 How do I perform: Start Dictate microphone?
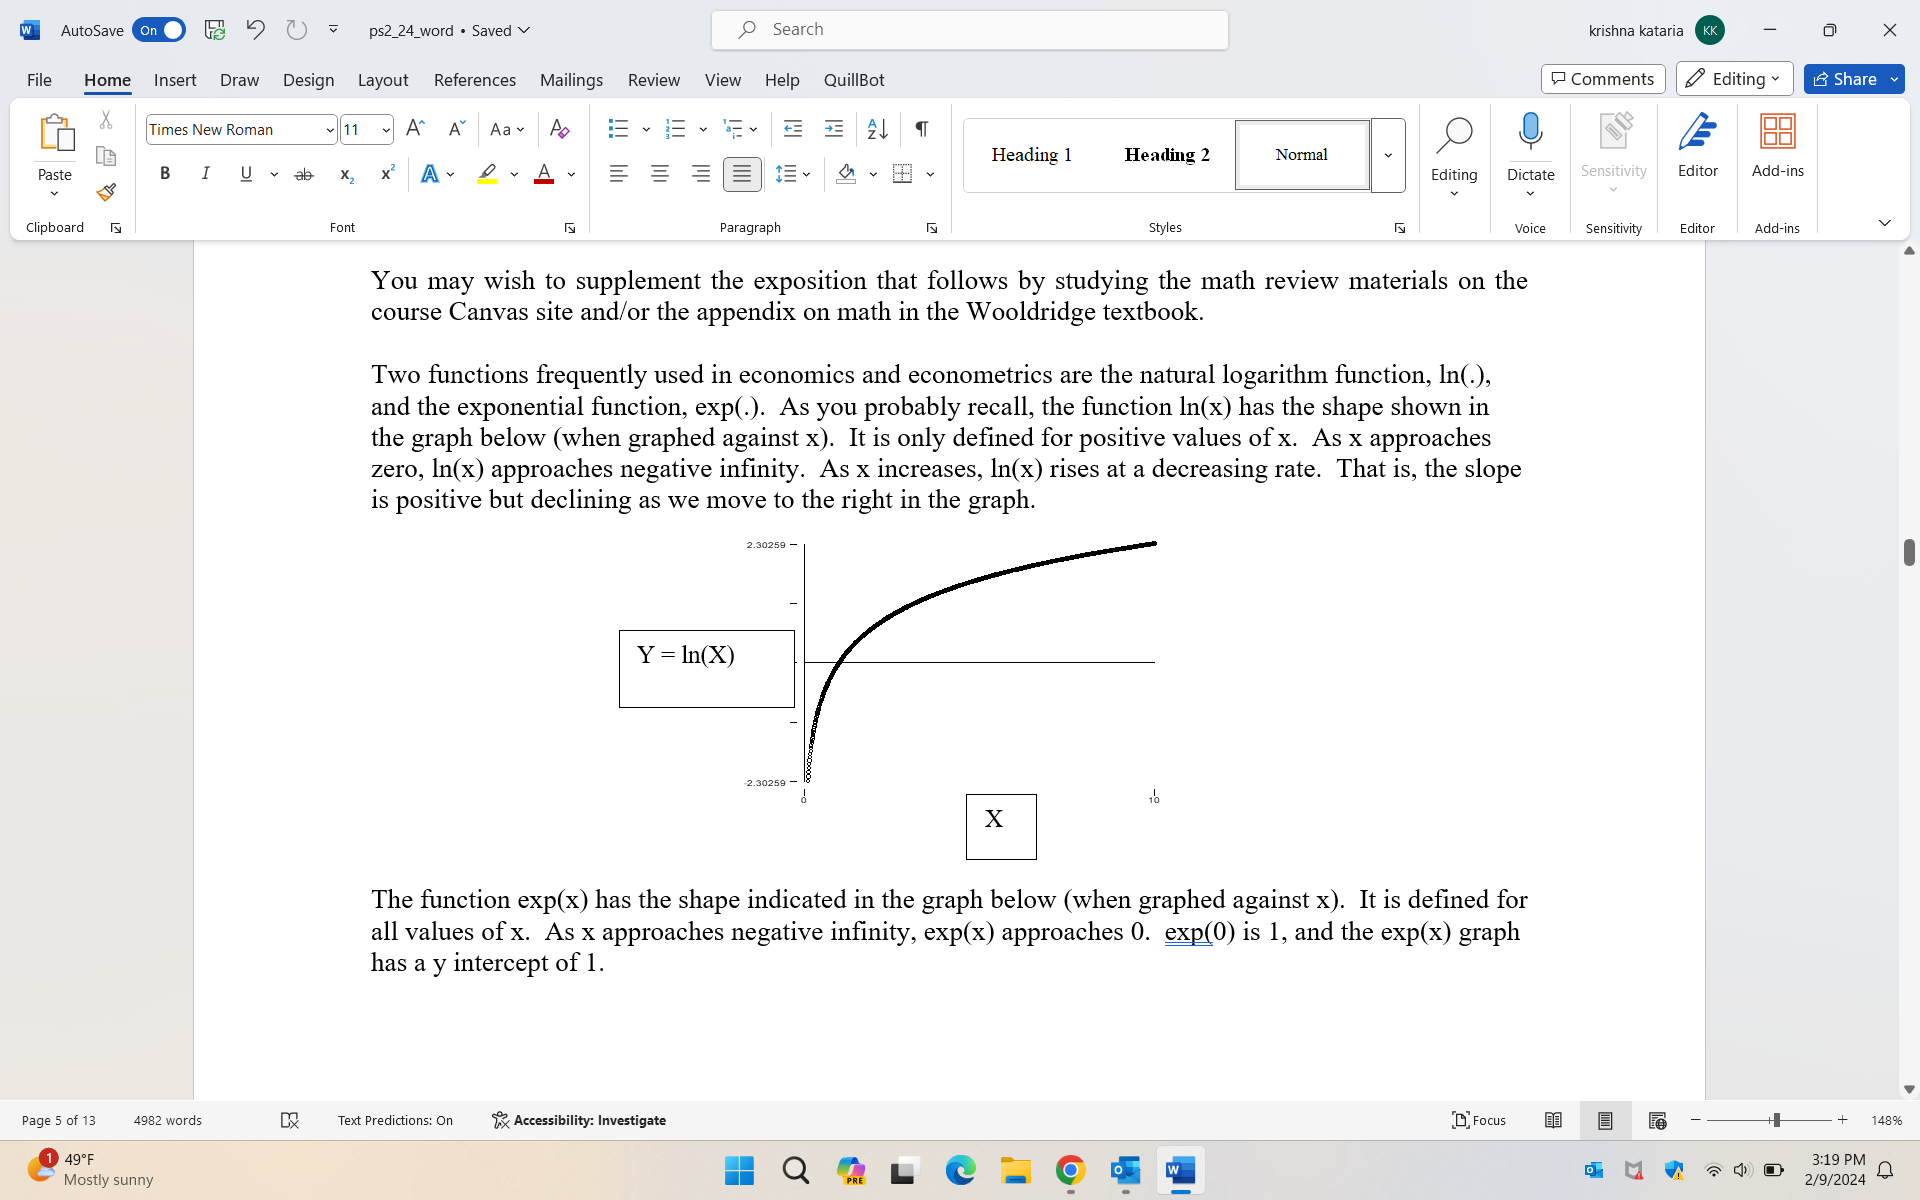1530,133
